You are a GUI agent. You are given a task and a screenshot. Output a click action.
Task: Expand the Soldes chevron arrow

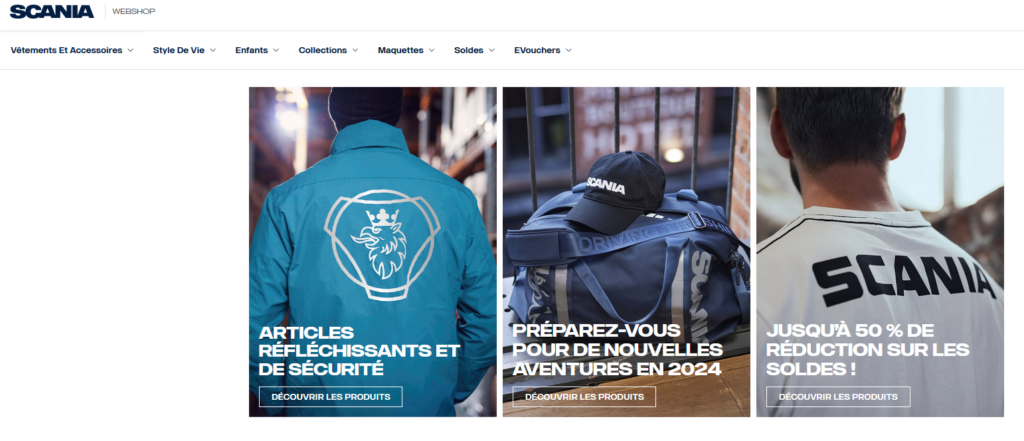coord(492,50)
